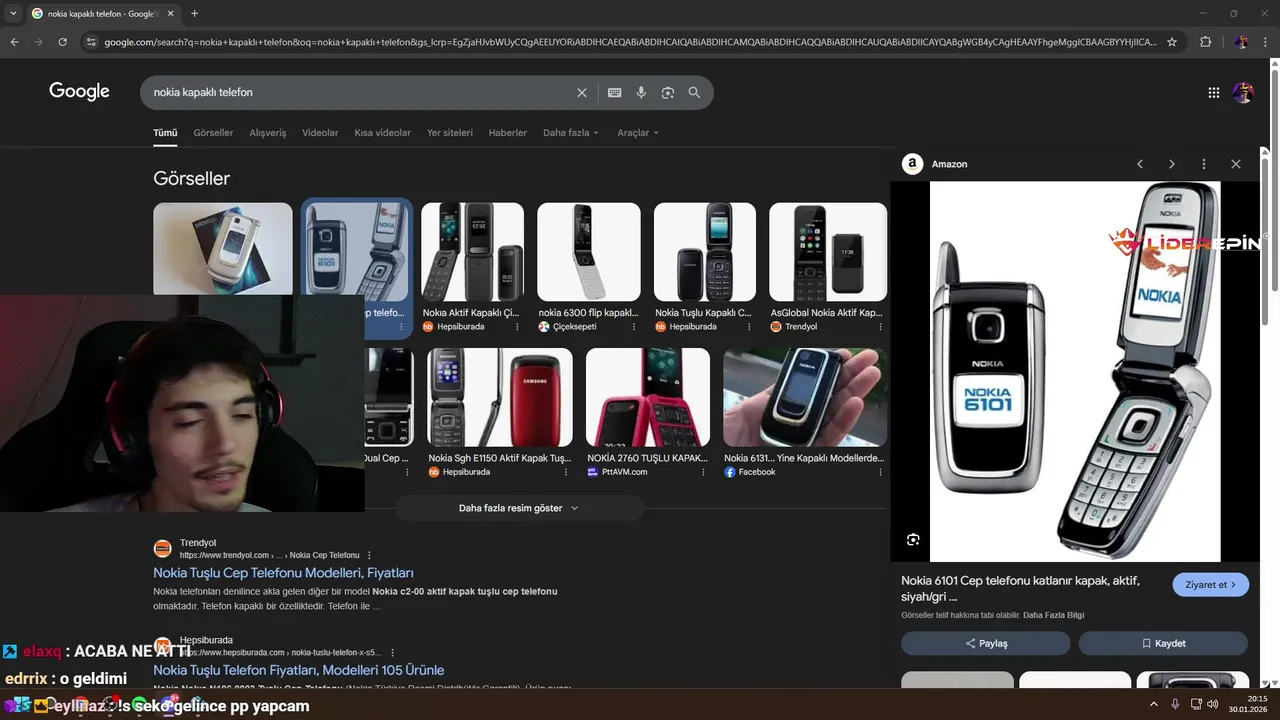This screenshot has height=720, width=1280.
Task: Expand Daha fazla resim göster
Action: point(519,508)
